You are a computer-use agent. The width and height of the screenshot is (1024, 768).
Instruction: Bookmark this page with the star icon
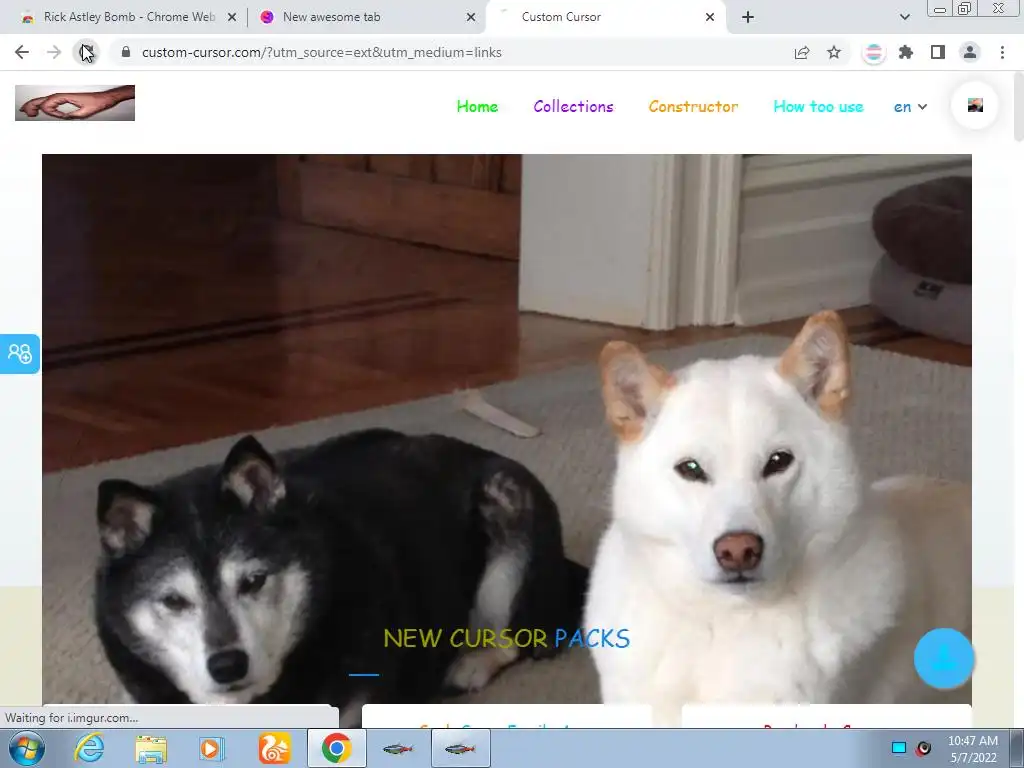tap(834, 52)
